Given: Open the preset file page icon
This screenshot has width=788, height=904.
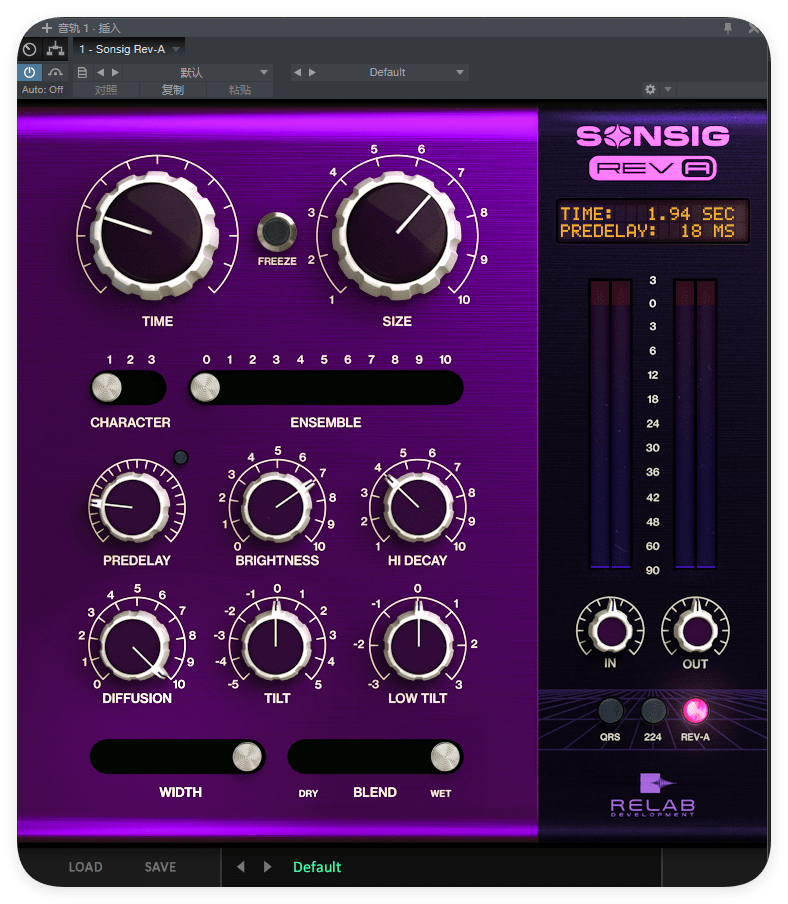Looking at the screenshot, I should point(82,73).
